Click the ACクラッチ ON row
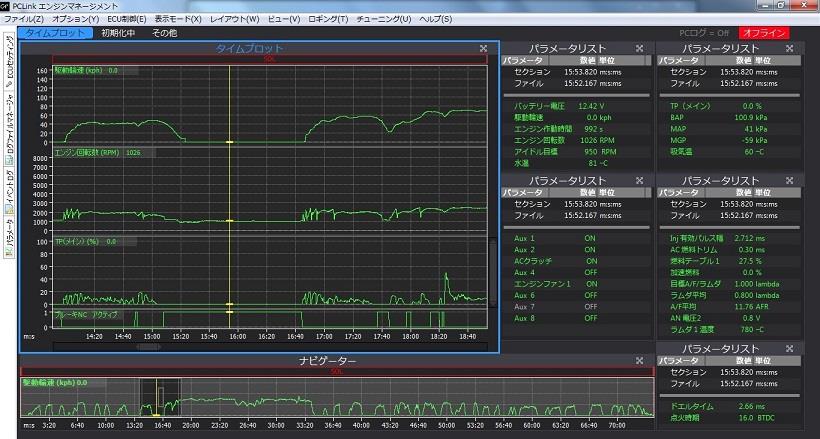 [575, 261]
